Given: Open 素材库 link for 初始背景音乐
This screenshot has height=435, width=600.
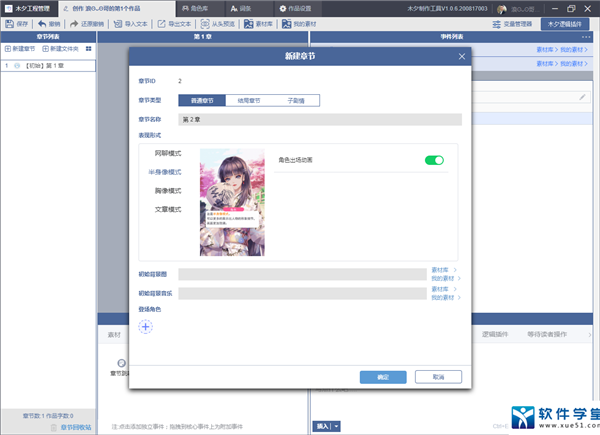Looking at the screenshot, I should [x=444, y=289].
